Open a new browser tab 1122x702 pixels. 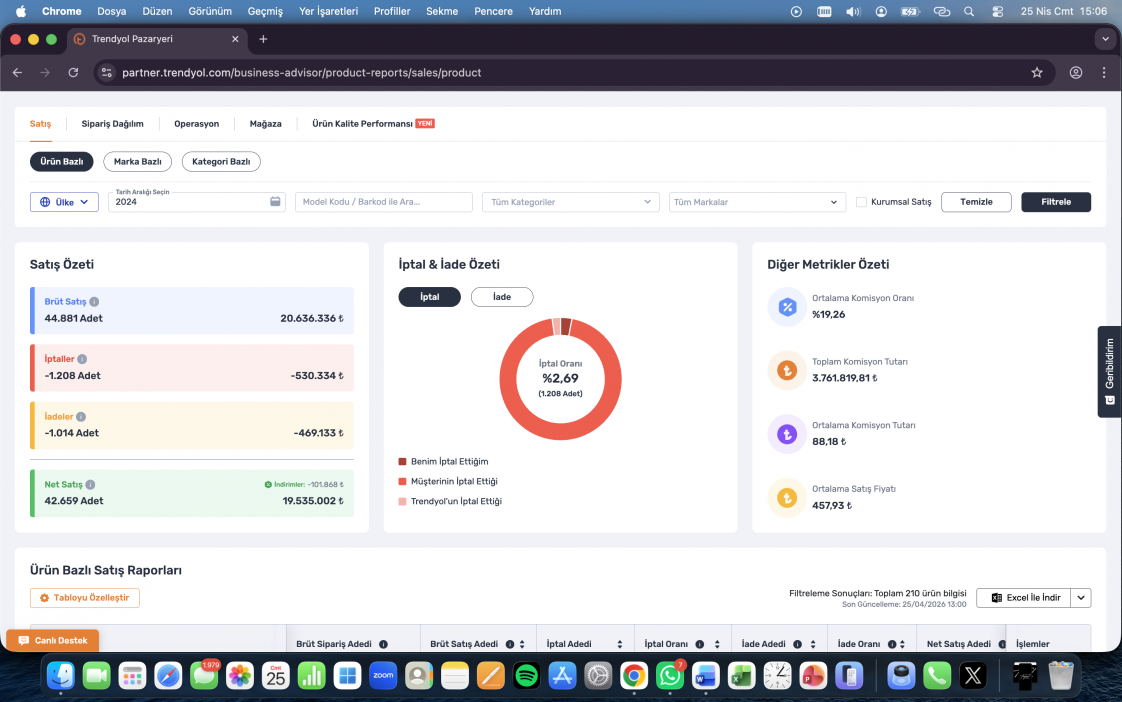tap(263, 39)
